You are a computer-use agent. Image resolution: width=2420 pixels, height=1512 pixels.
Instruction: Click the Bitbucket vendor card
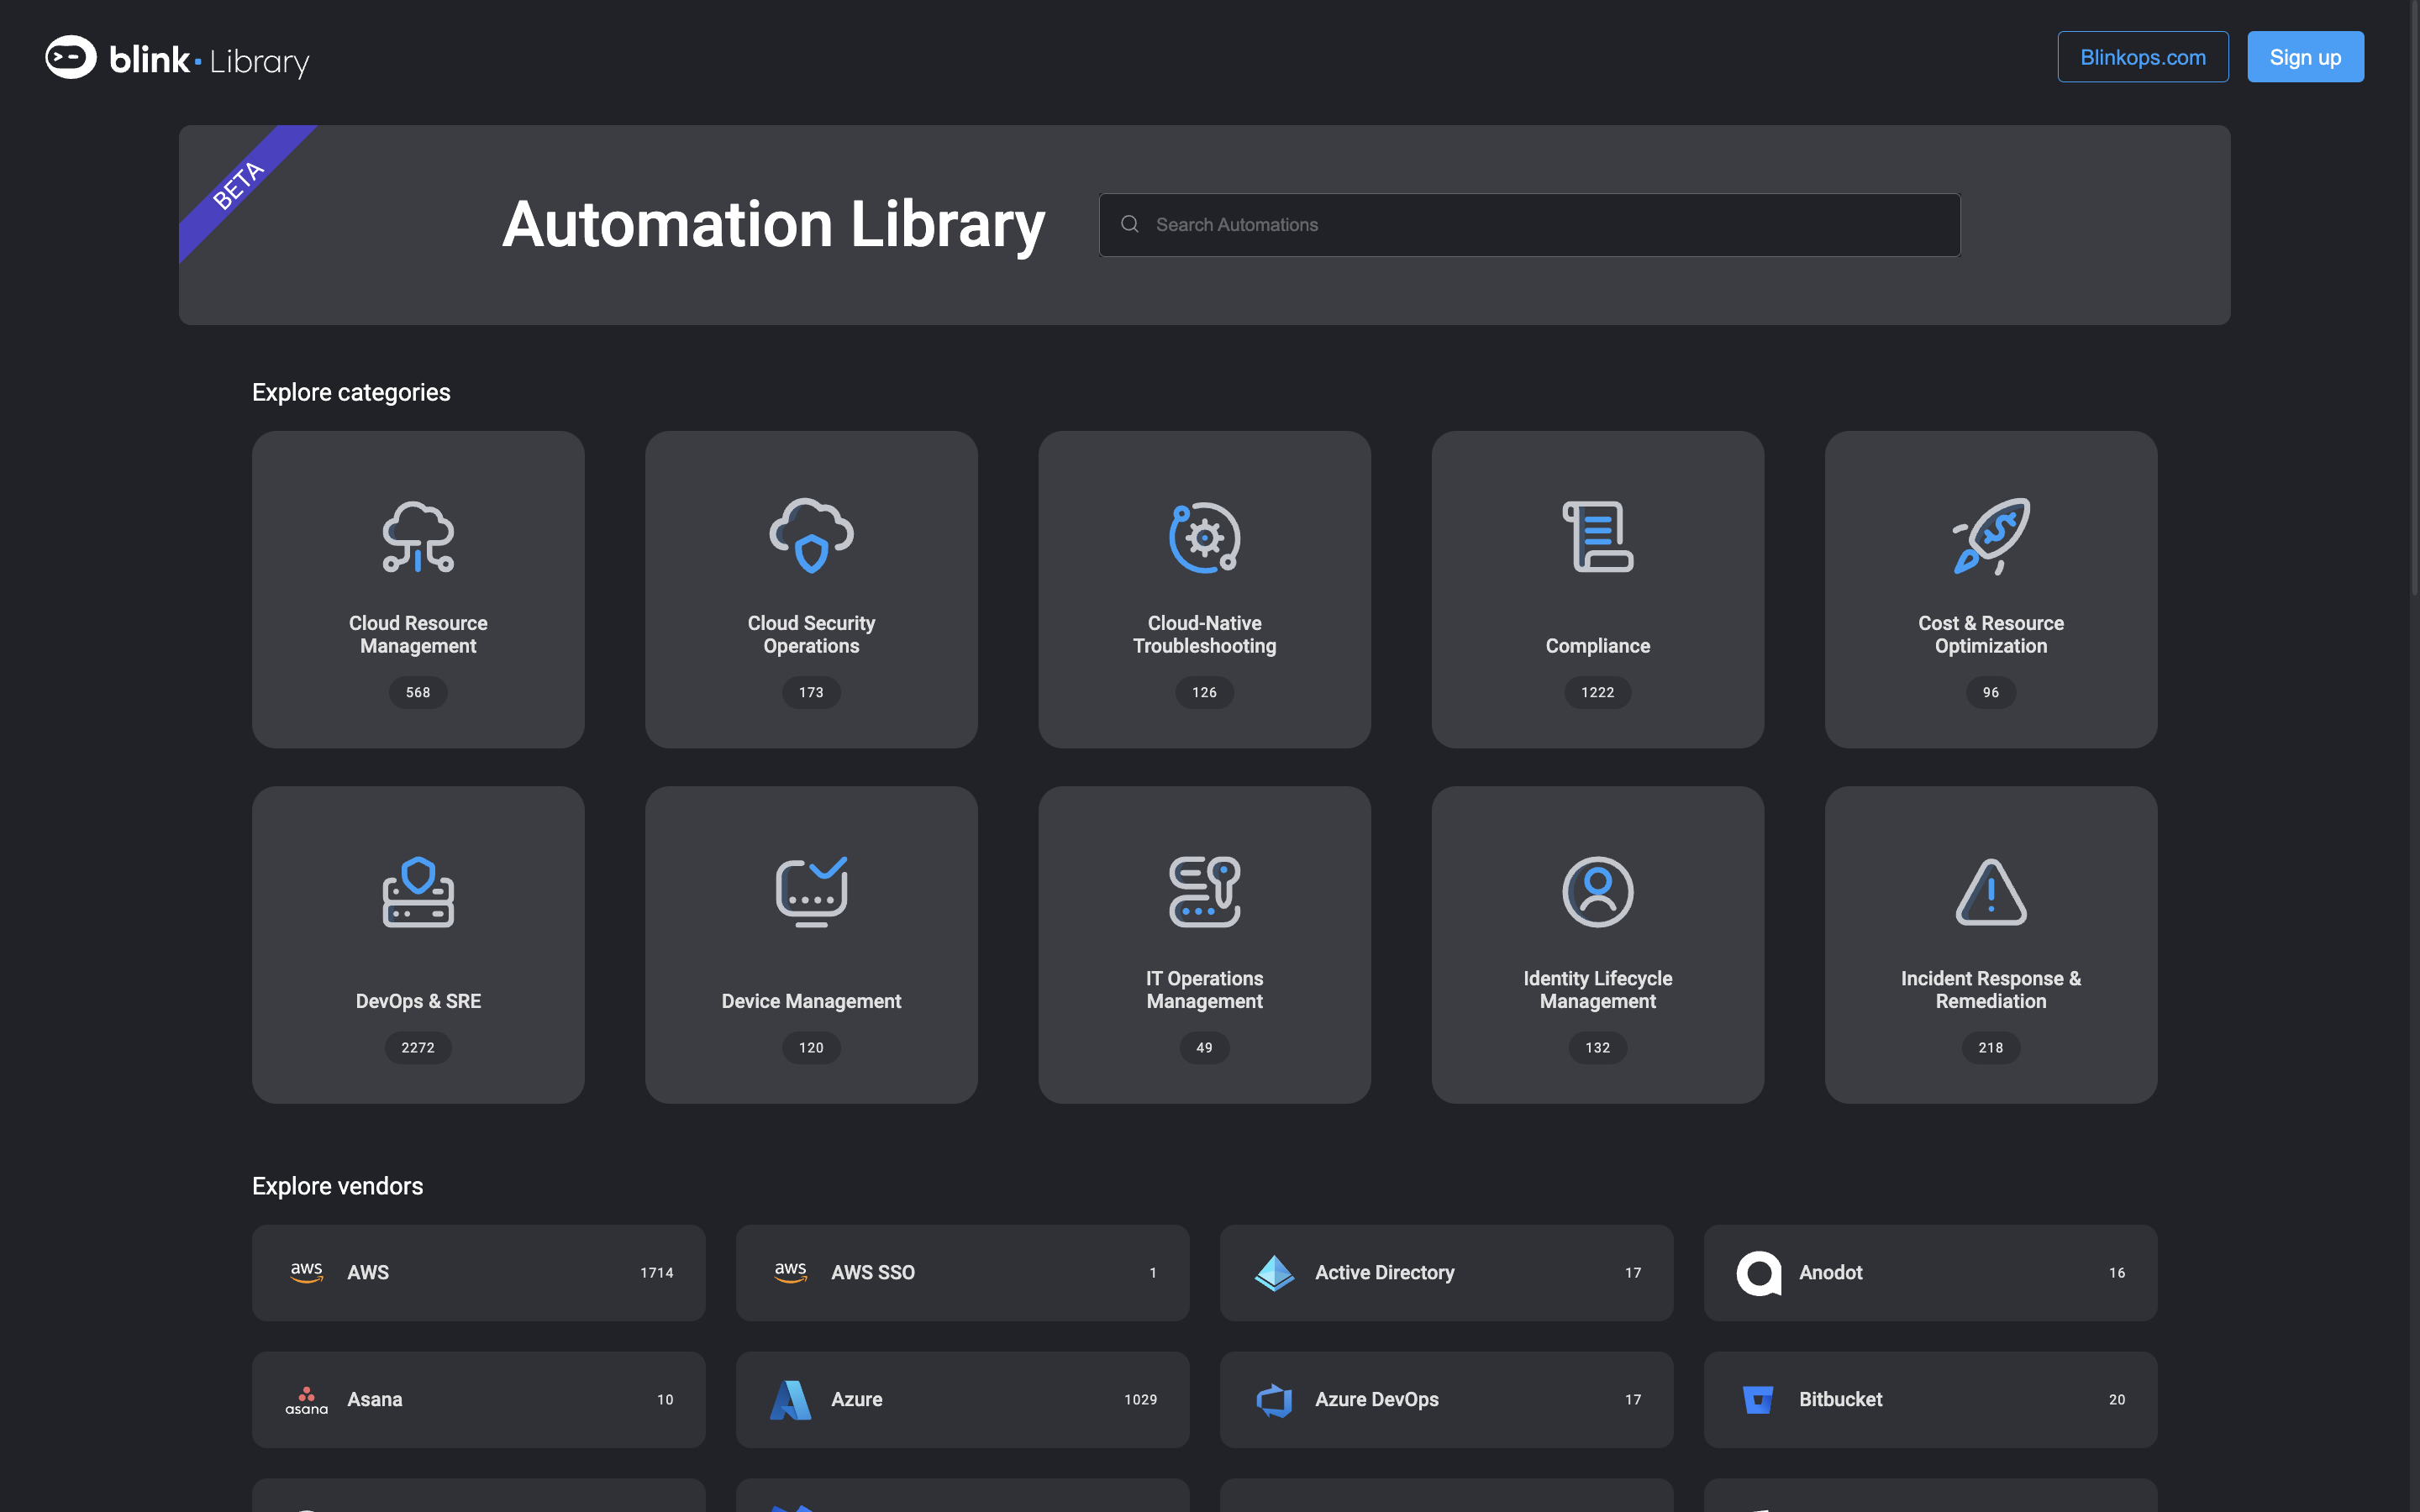point(1929,1399)
